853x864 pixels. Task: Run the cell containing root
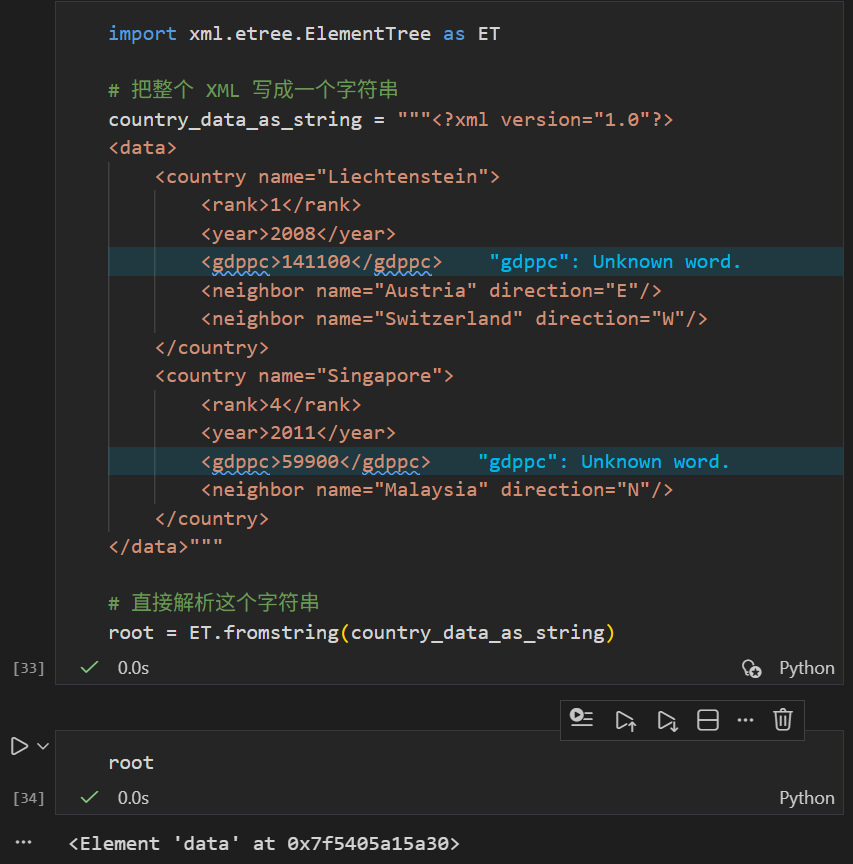tap(19, 746)
